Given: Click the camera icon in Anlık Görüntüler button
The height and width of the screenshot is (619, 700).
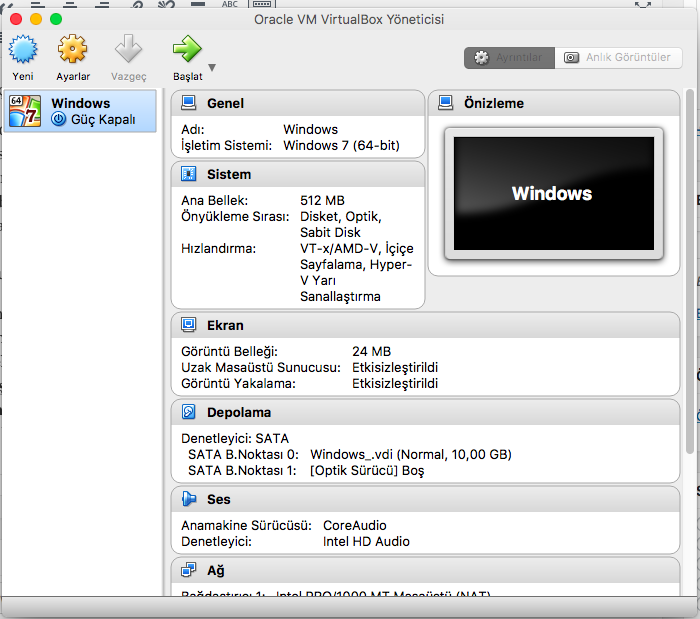Looking at the screenshot, I should 571,58.
